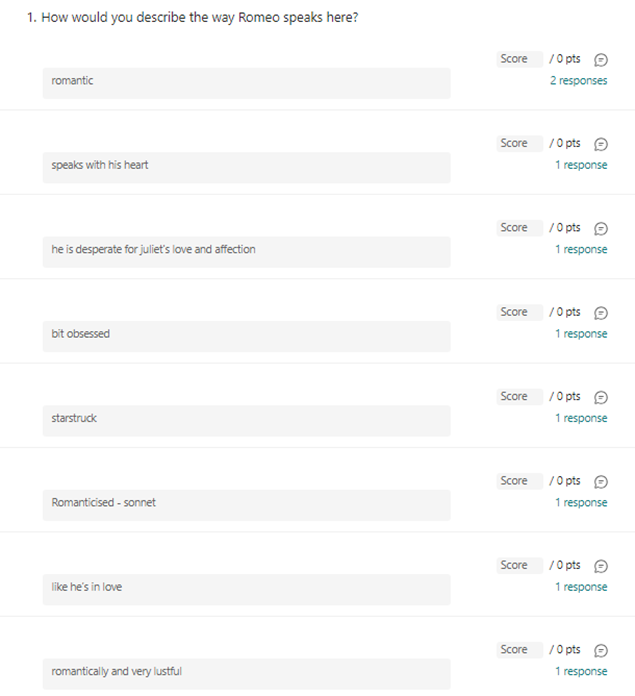Click Score field for 'like he's in love'
Screen dimensions: 635x696
coord(520,565)
